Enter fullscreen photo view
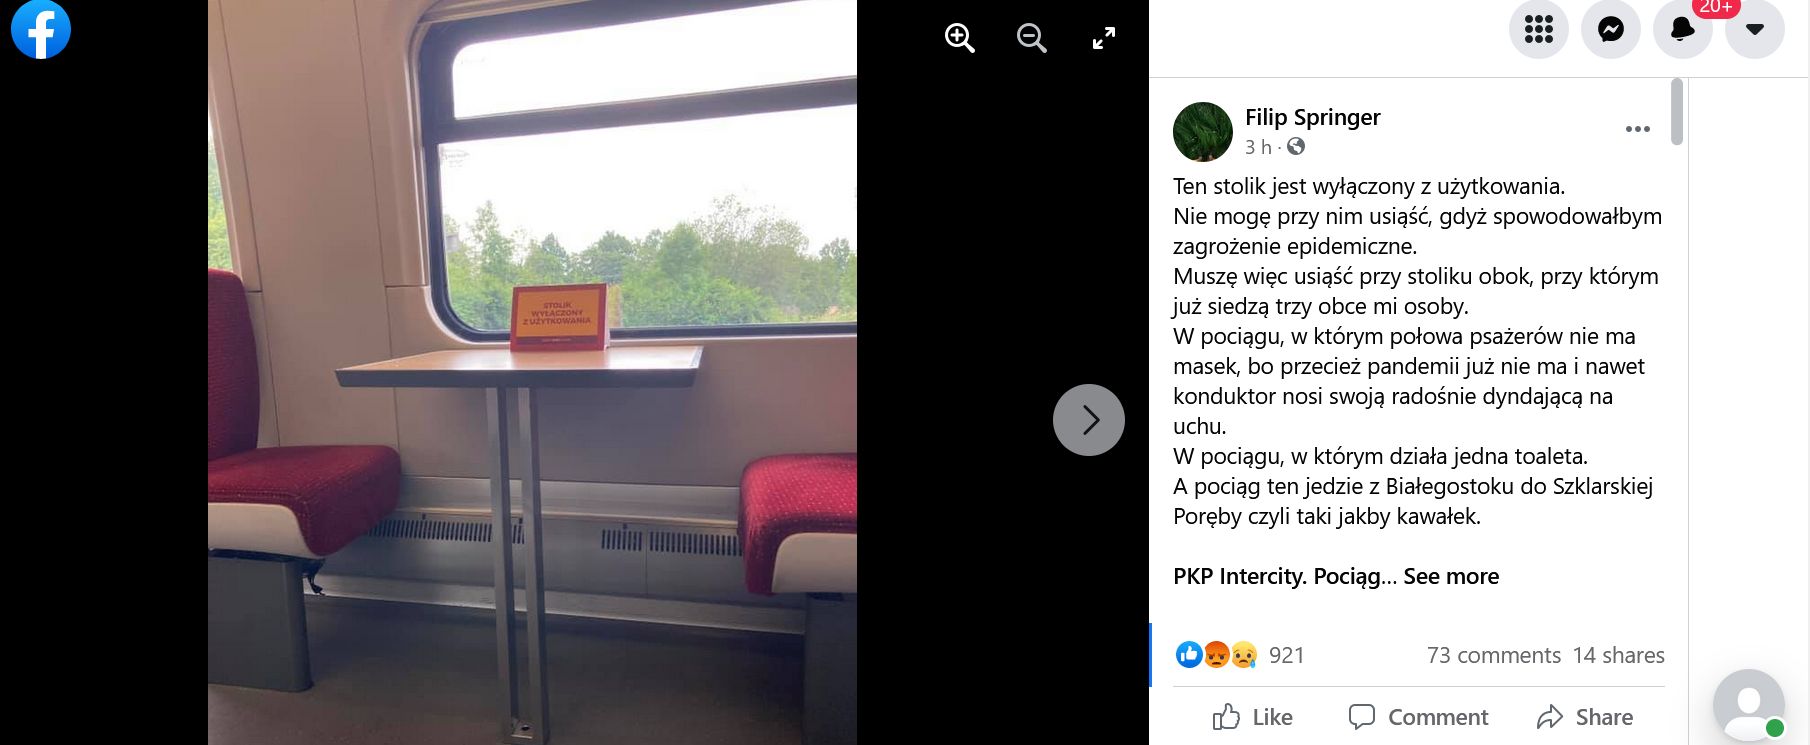The height and width of the screenshot is (745, 1810). [x=1104, y=39]
